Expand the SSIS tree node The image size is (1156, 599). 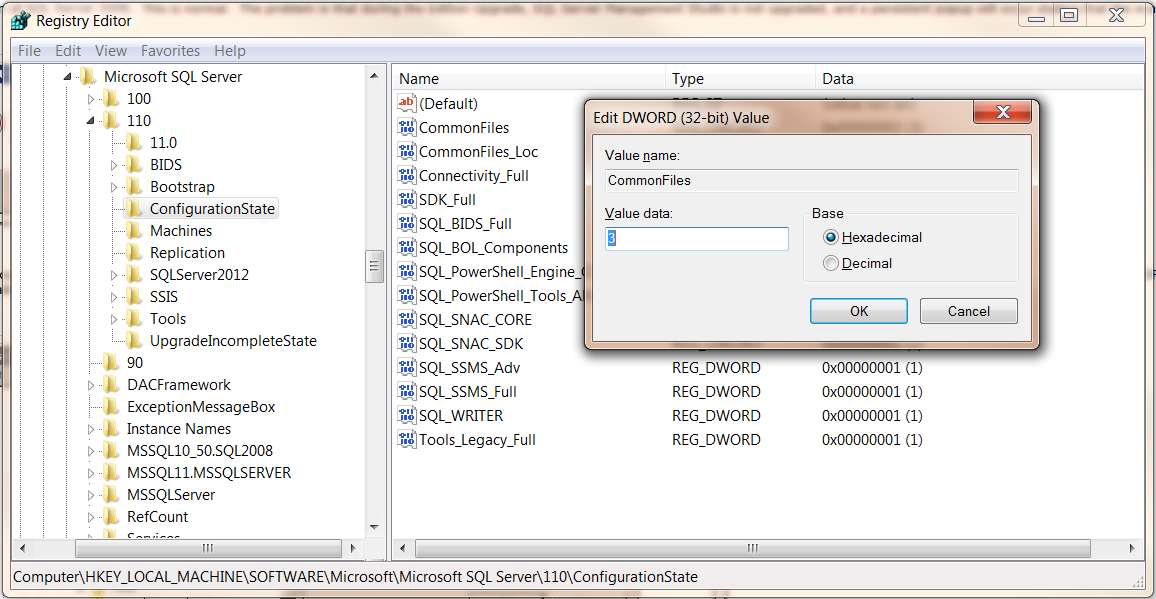click(114, 297)
